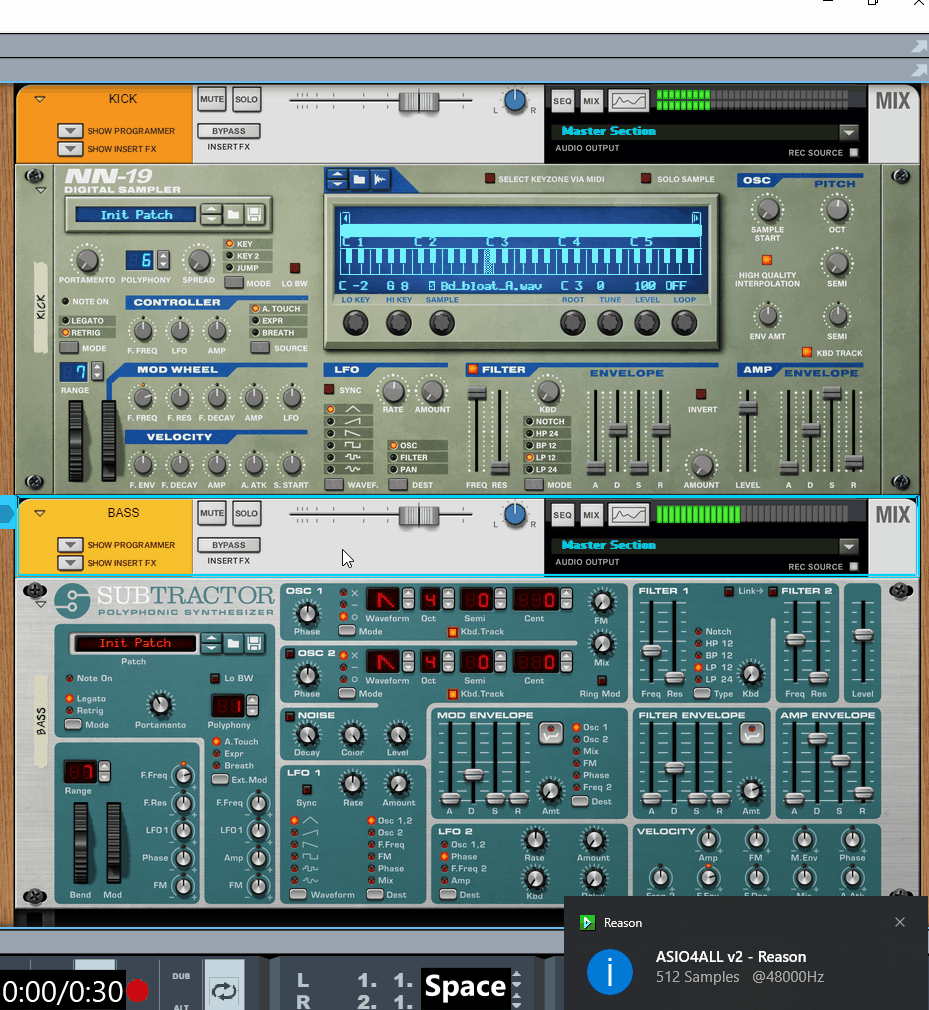Adjust NN-19 Amp Level slider

[x=747, y=408]
